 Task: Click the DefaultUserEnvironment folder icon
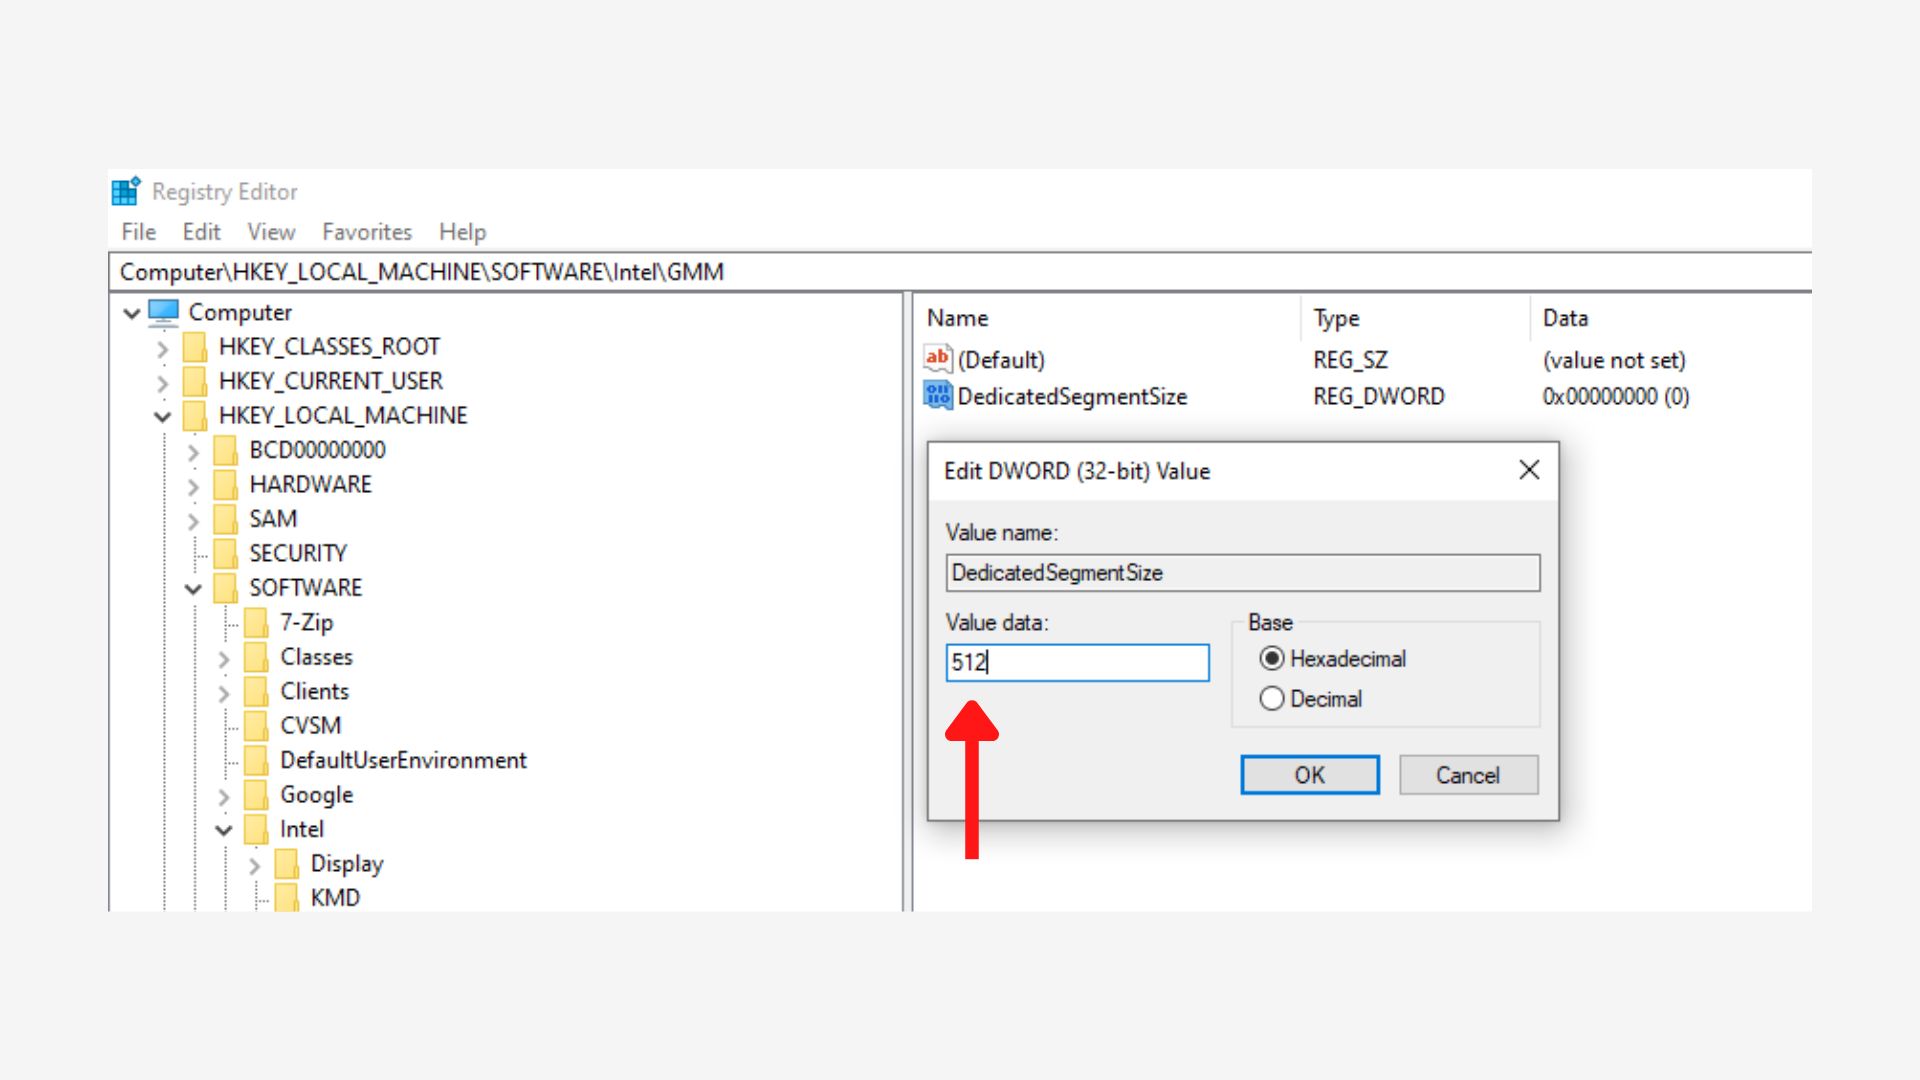point(256,761)
